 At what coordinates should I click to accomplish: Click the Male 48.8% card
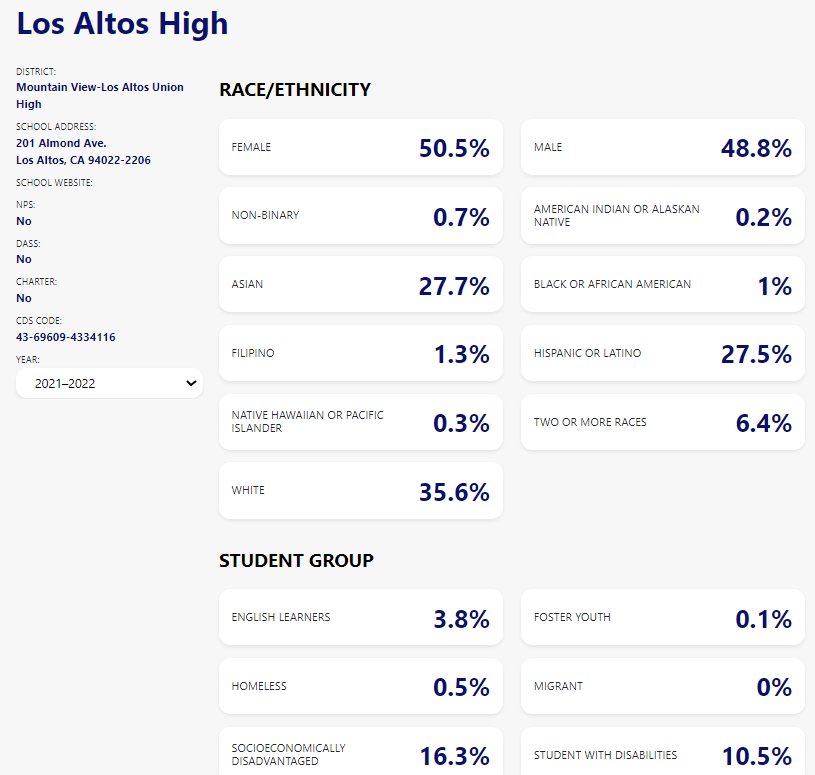tap(662, 148)
